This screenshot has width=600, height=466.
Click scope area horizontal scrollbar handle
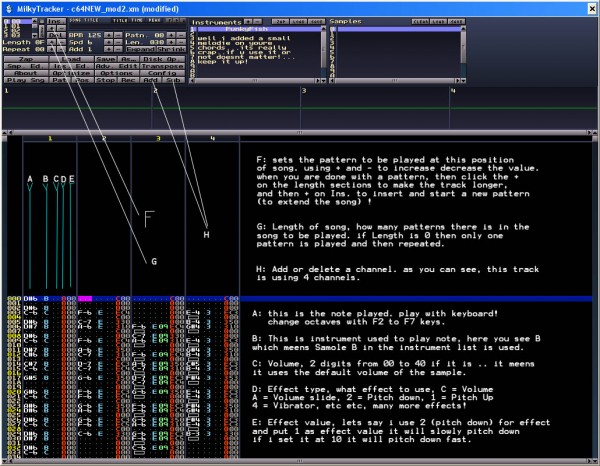[x=300, y=132]
